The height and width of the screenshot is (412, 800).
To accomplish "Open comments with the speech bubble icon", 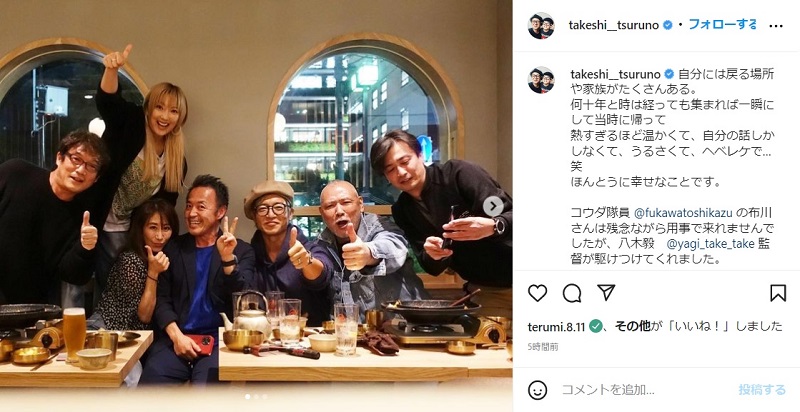I will coord(572,293).
